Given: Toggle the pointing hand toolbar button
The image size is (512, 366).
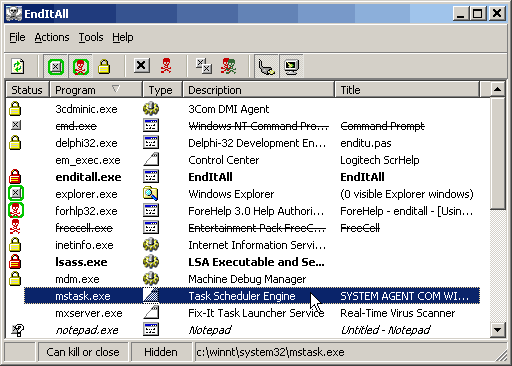Looking at the screenshot, I should click(x=266, y=66).
